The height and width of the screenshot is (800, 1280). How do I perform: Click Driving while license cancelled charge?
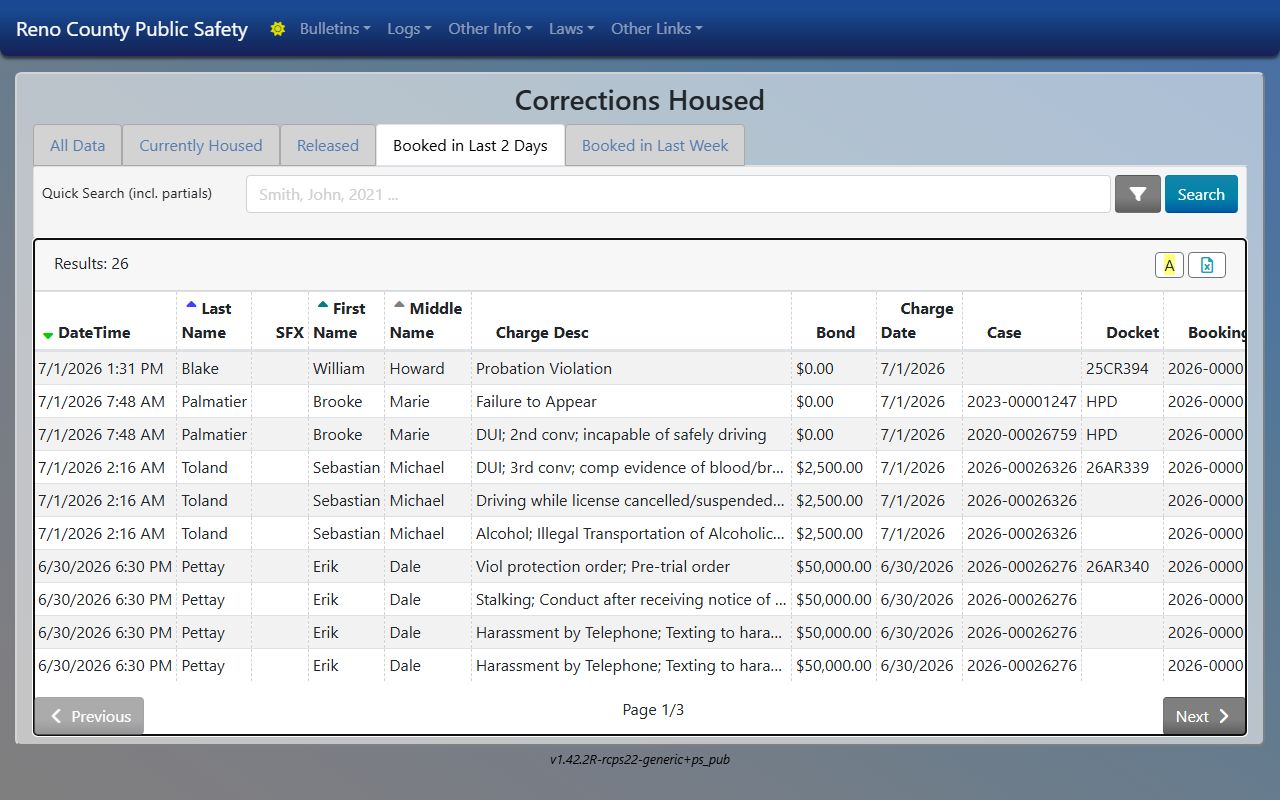[631, 500]
